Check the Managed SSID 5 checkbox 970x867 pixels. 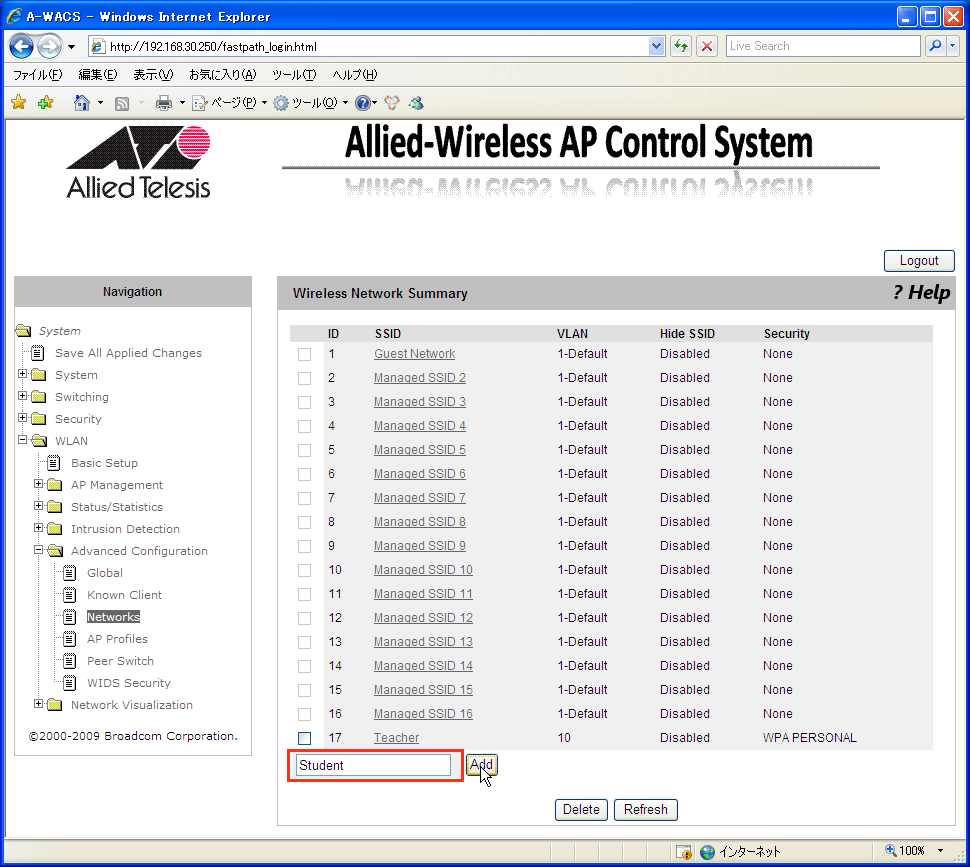point(304,450)
